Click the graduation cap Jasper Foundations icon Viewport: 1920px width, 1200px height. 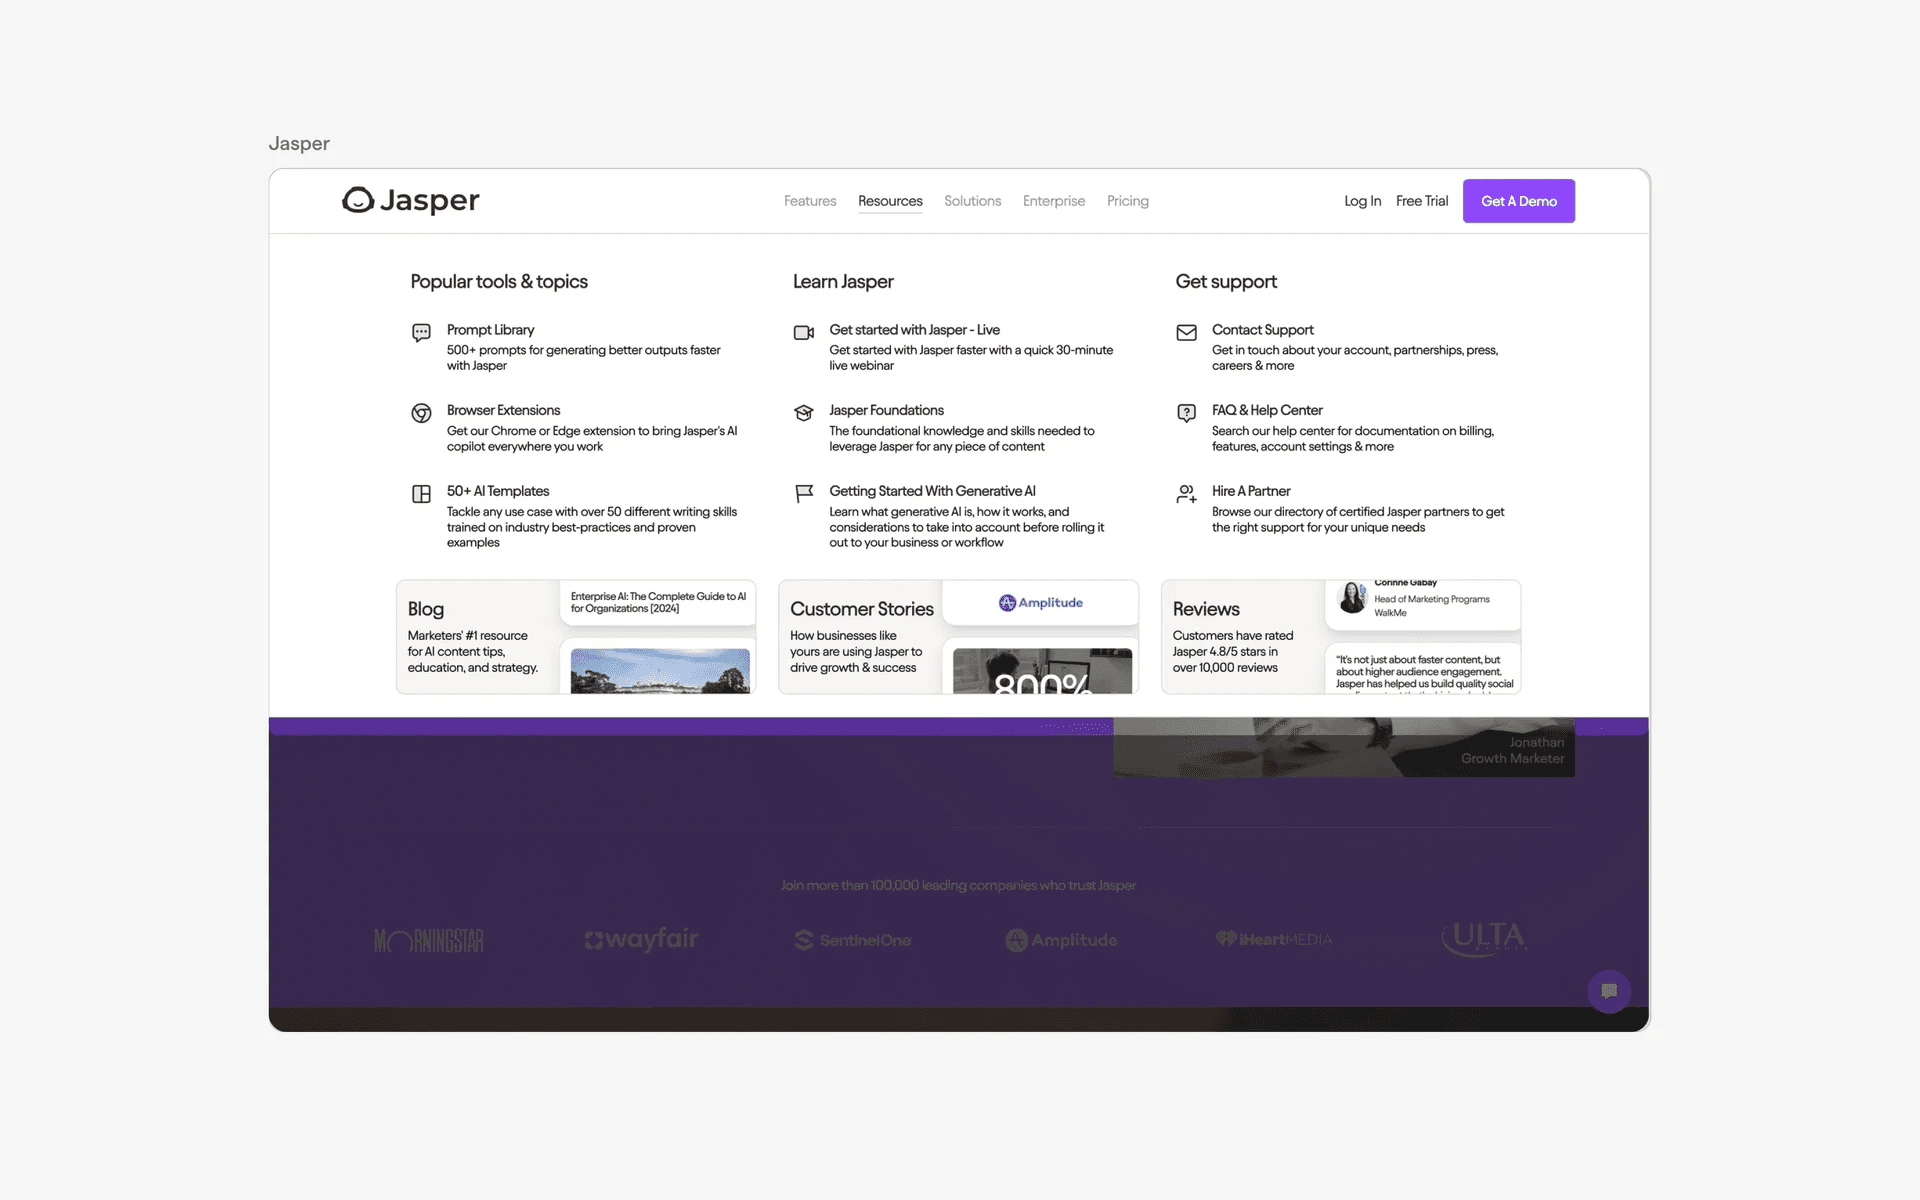(803, 413)
